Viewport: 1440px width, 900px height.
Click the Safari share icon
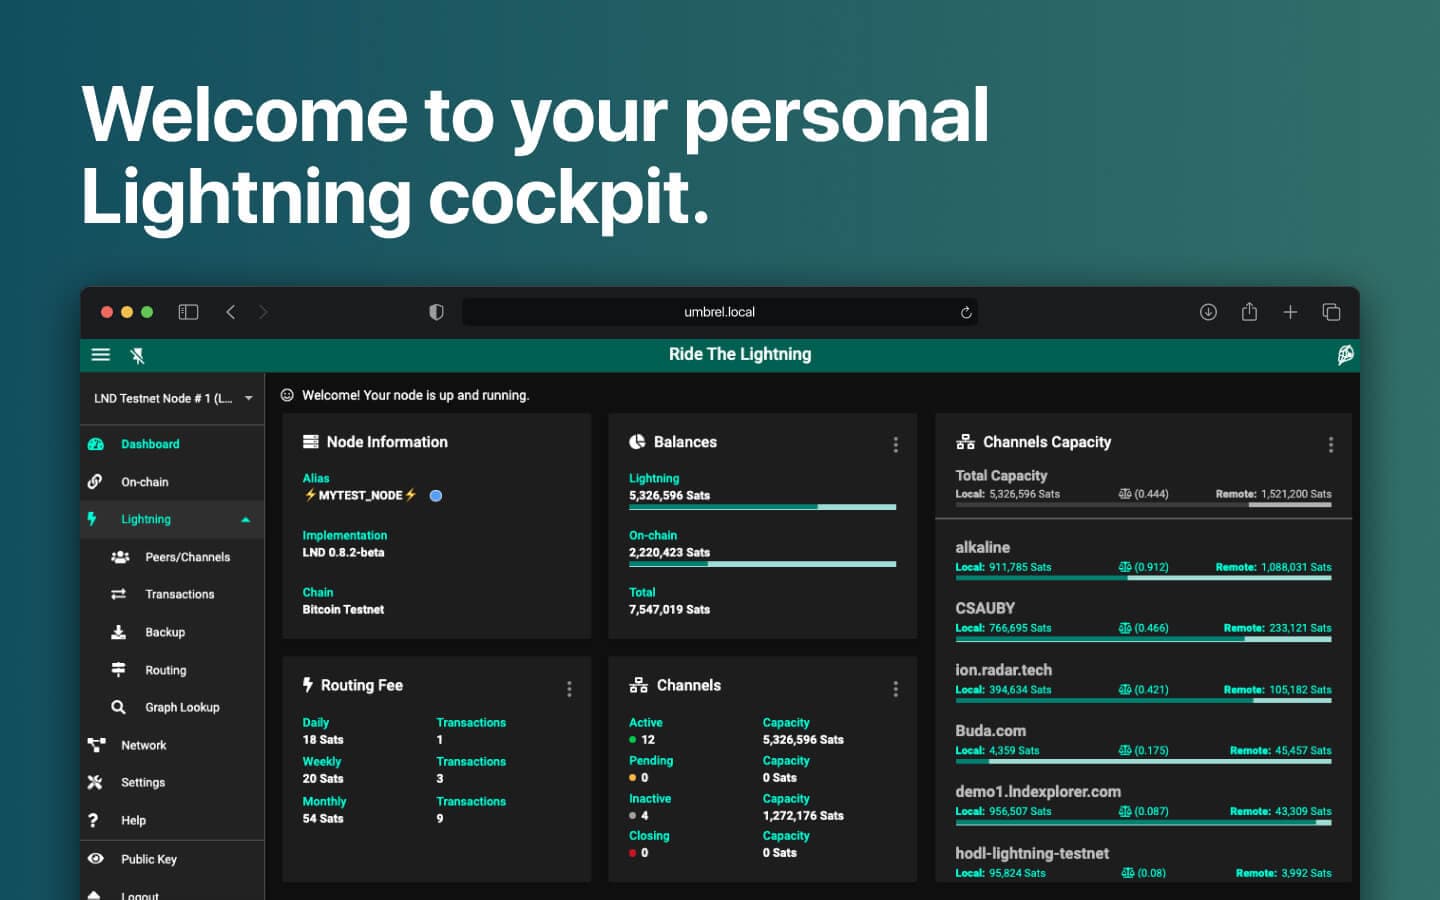coord(1249,312)
